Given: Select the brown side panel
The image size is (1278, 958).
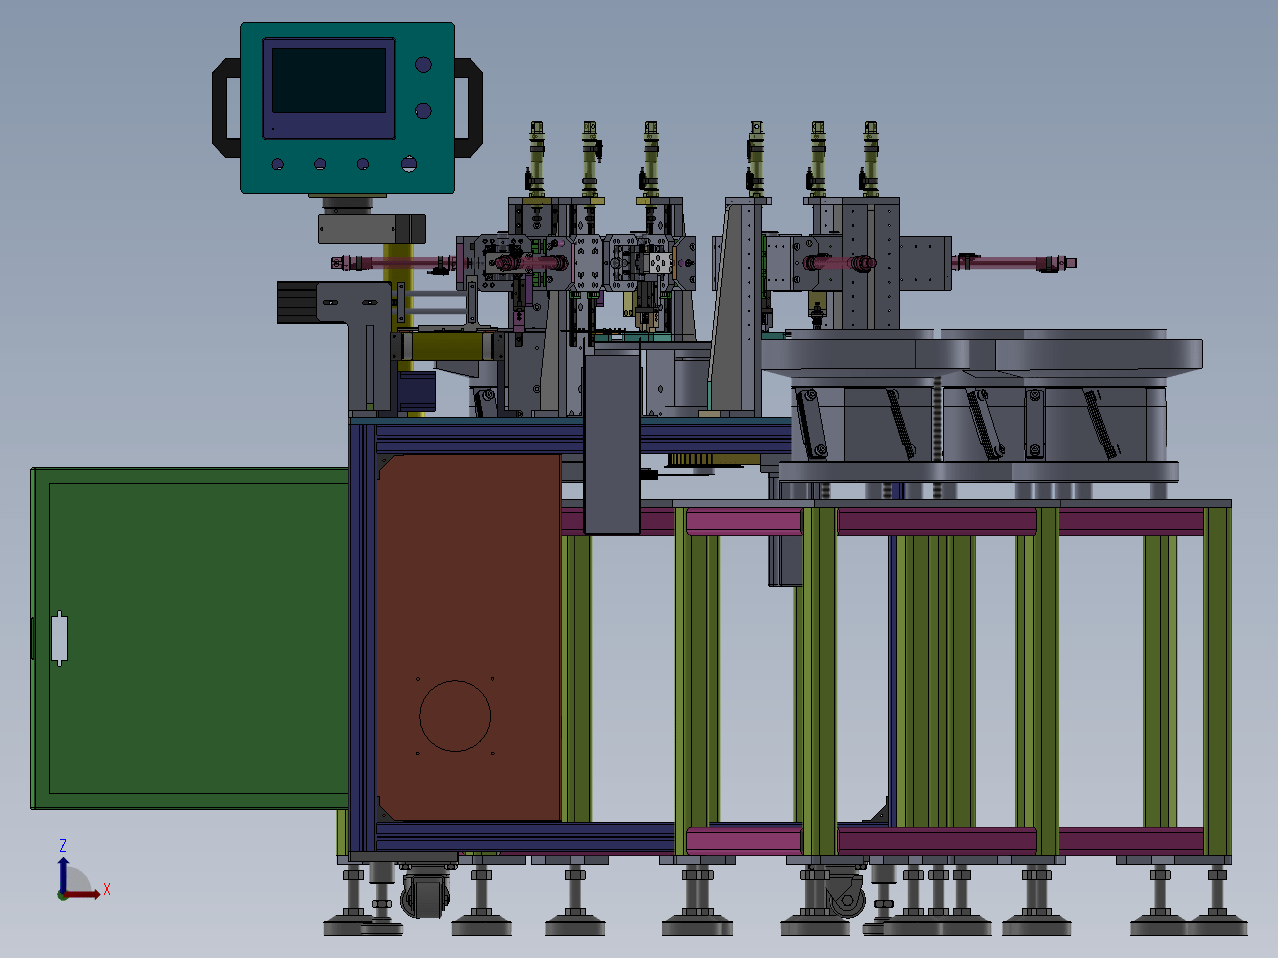Looking at the screenshot, I should pyautogui.click(x=467, y=637).
